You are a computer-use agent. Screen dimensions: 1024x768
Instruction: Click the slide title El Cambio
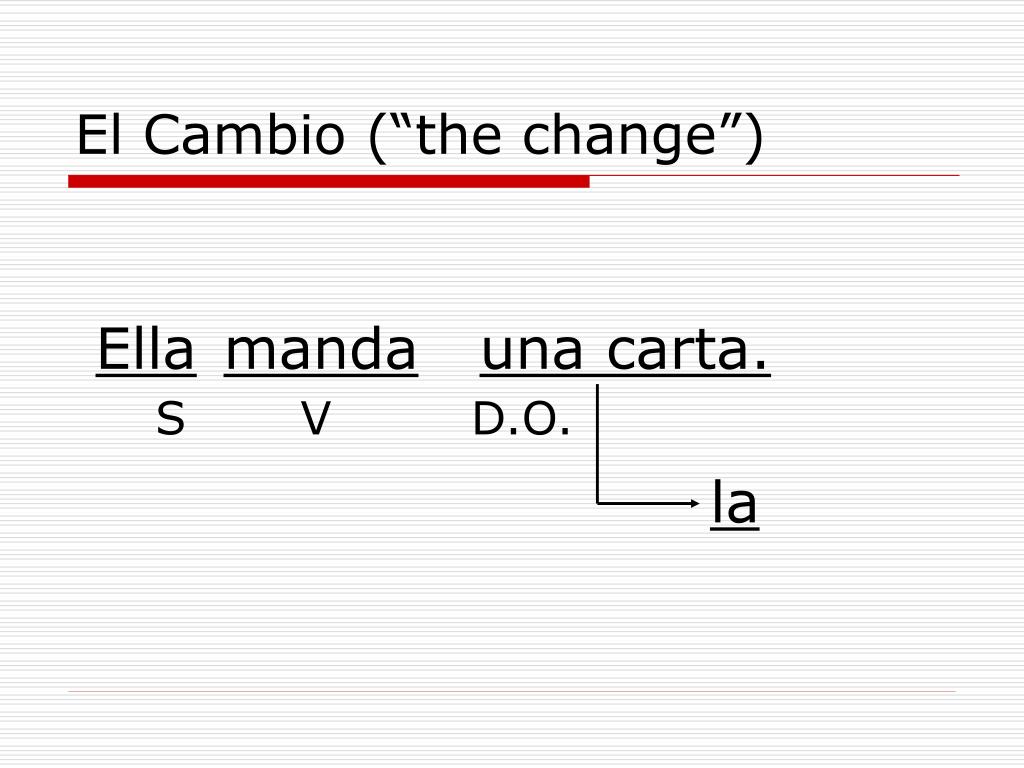point(420,136)
